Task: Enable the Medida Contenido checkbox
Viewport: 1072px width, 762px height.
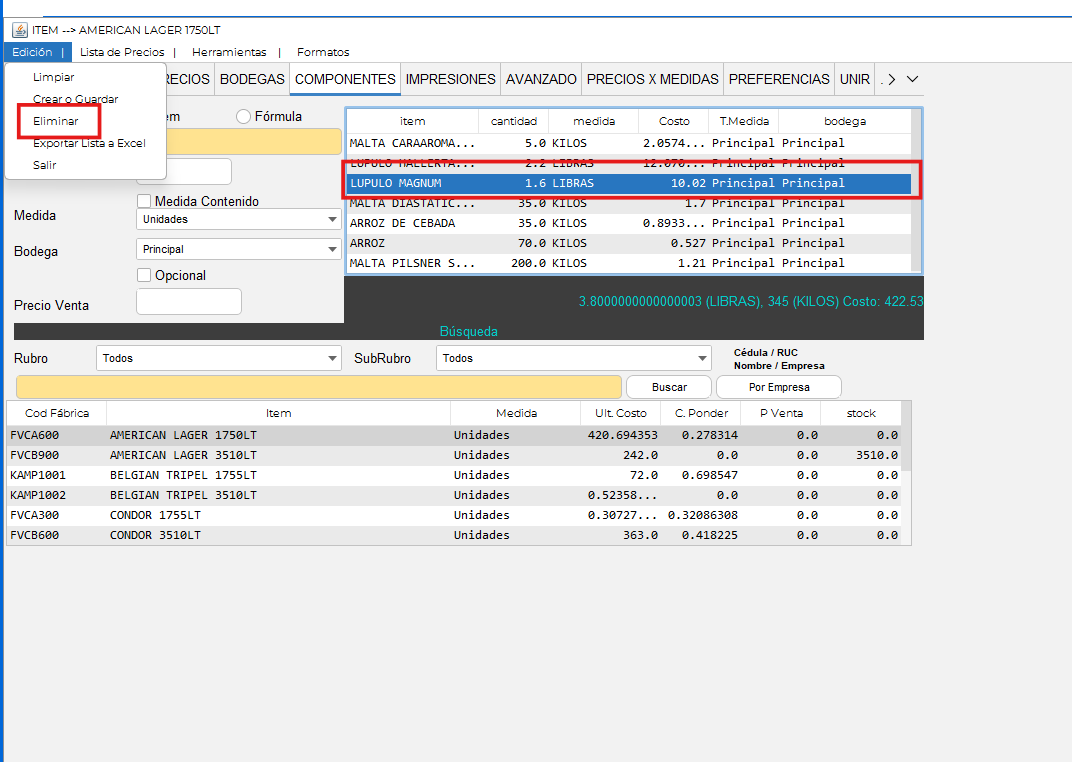Action: tap(144, 201)
